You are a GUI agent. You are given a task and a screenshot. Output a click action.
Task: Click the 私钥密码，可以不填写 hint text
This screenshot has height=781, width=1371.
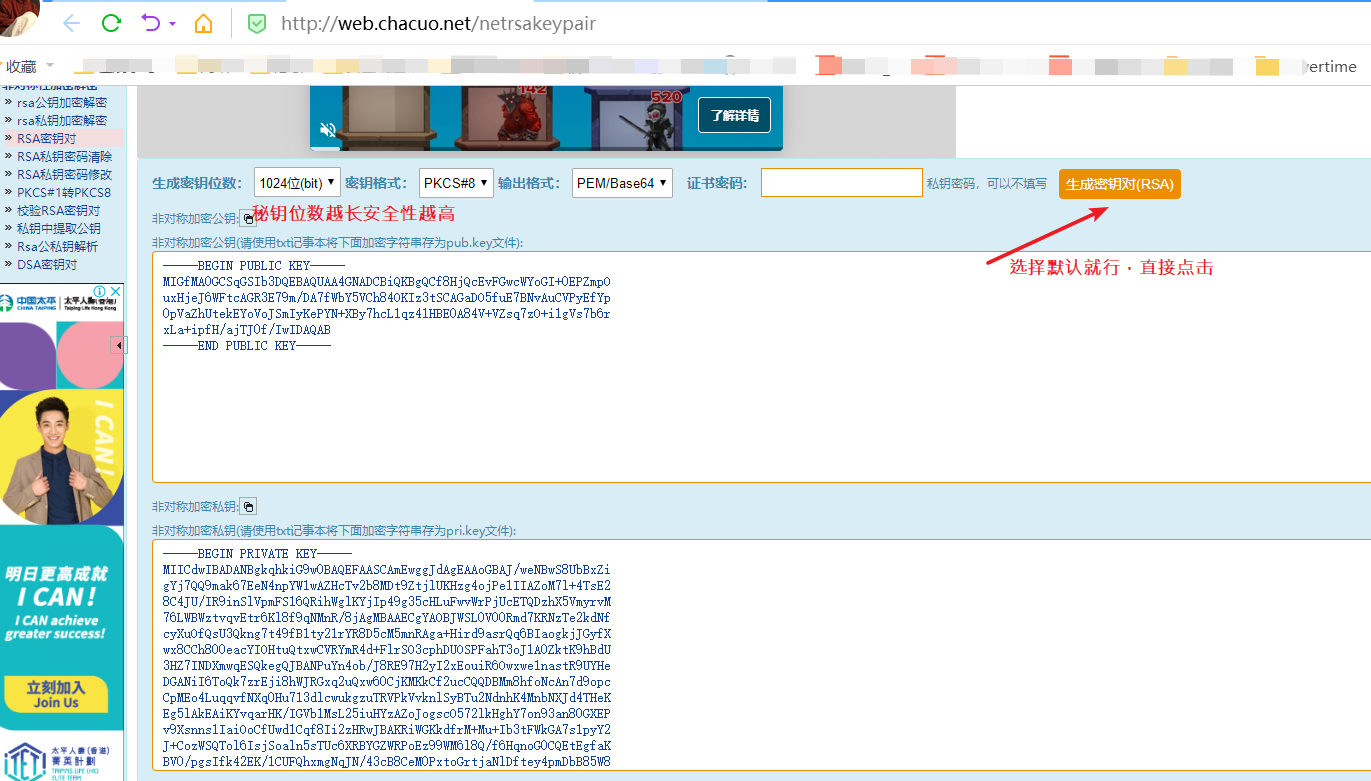coord(987,184)
